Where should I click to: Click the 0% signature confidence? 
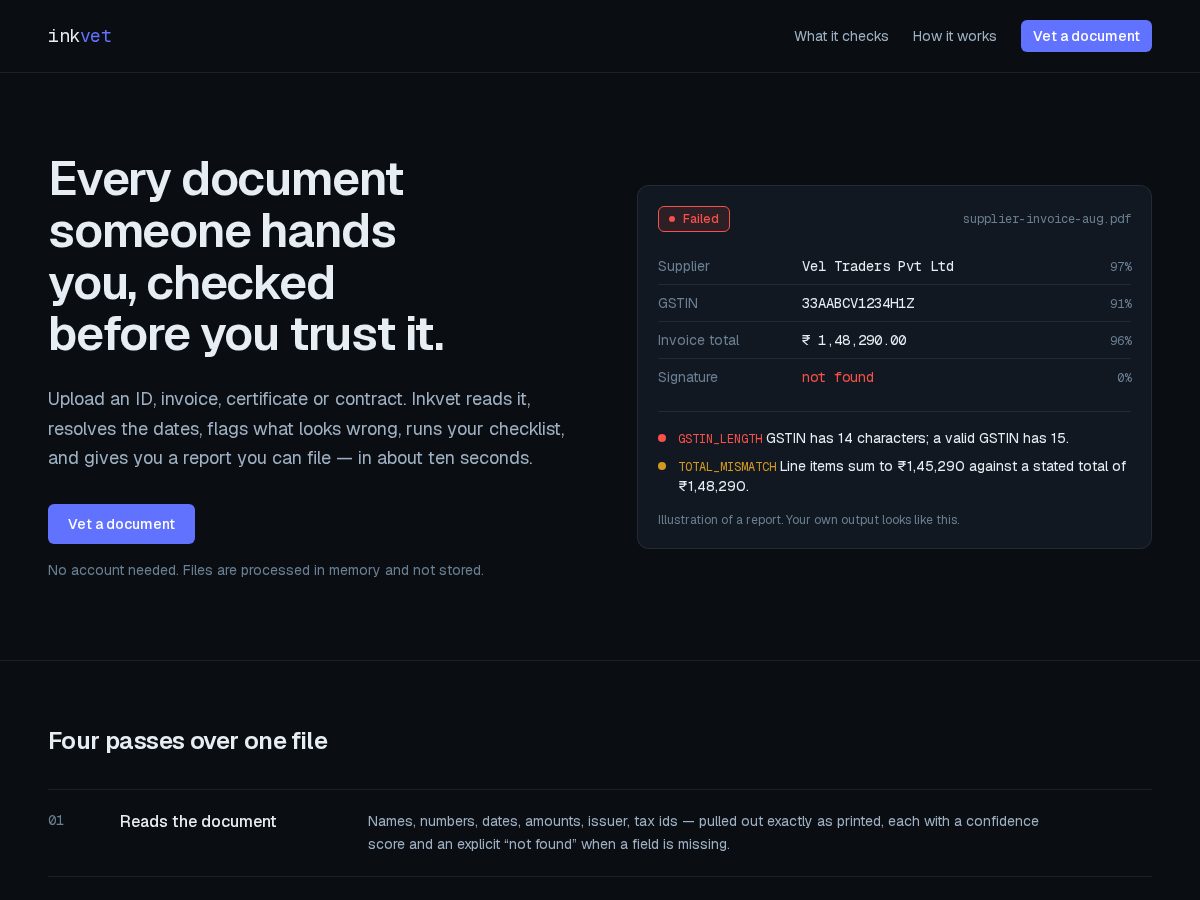coord(1124,378)
